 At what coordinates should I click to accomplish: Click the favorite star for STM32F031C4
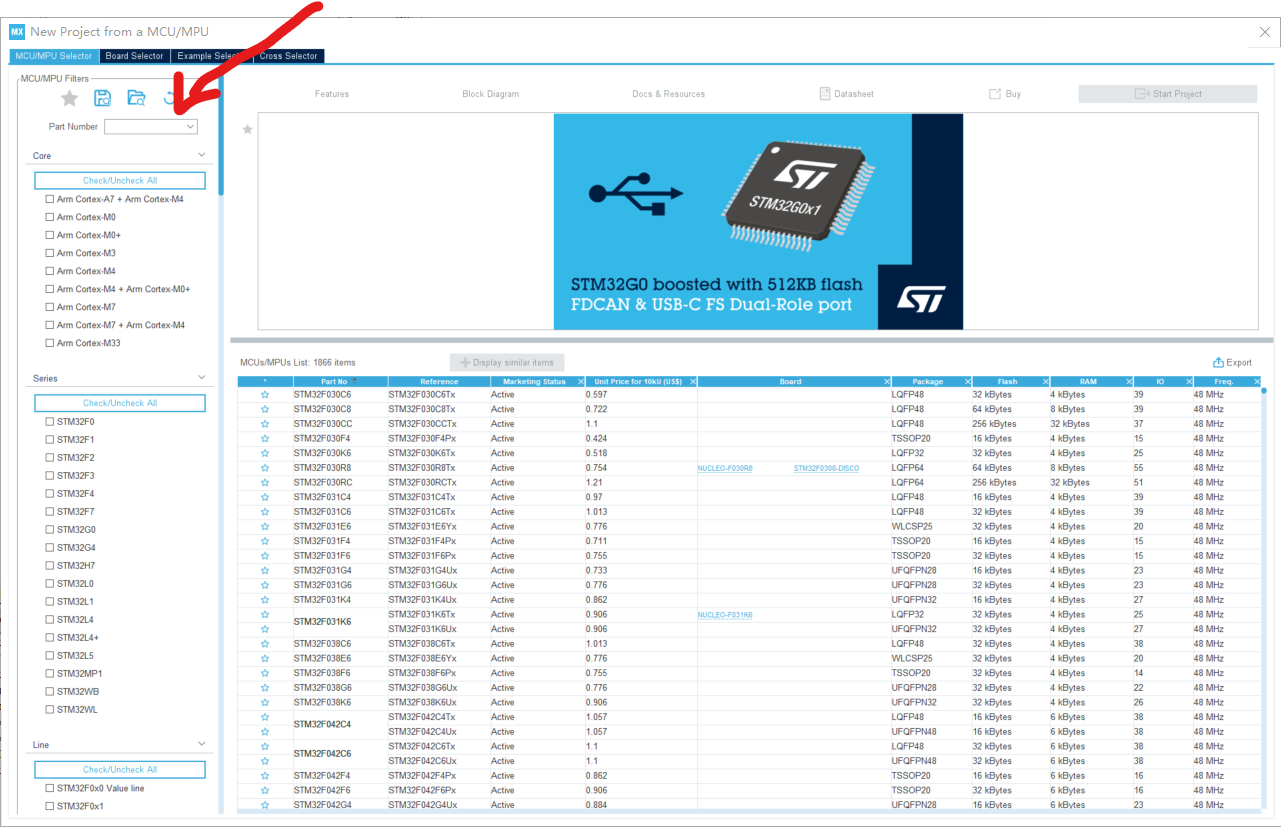265,497
